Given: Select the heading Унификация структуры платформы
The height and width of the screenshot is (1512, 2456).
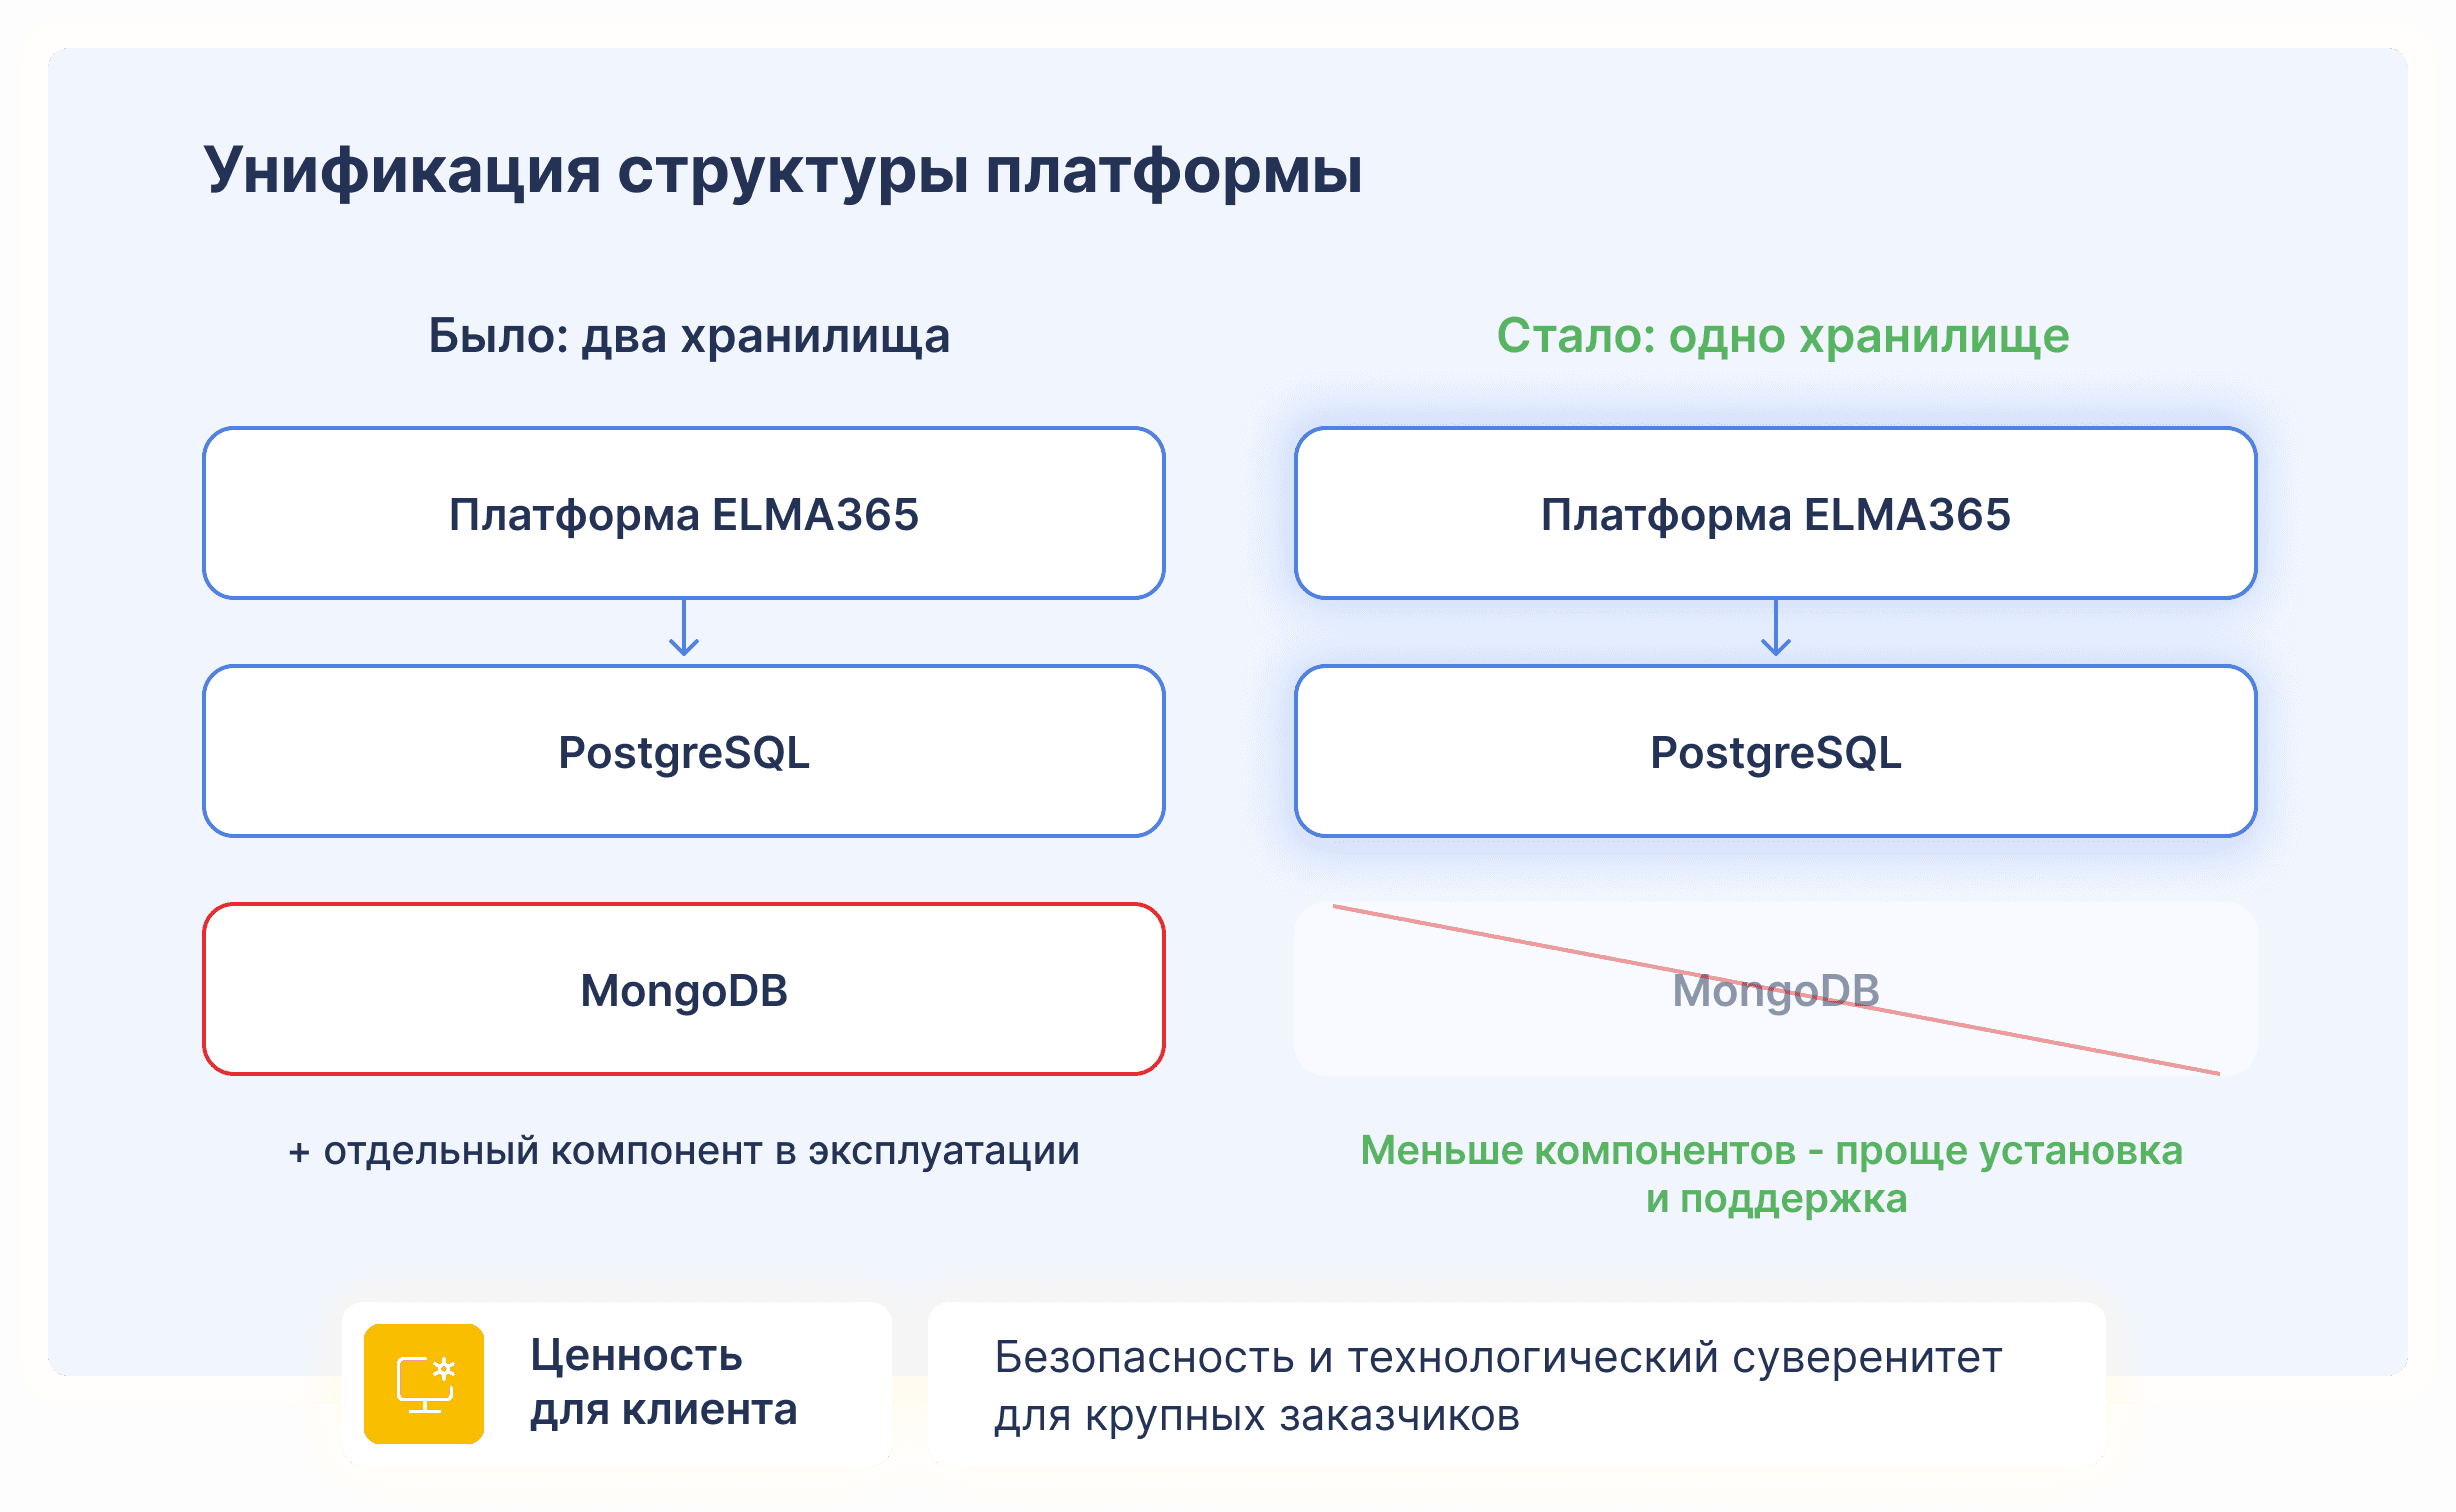Looking at the screenshot, I should tap(783, 171).
